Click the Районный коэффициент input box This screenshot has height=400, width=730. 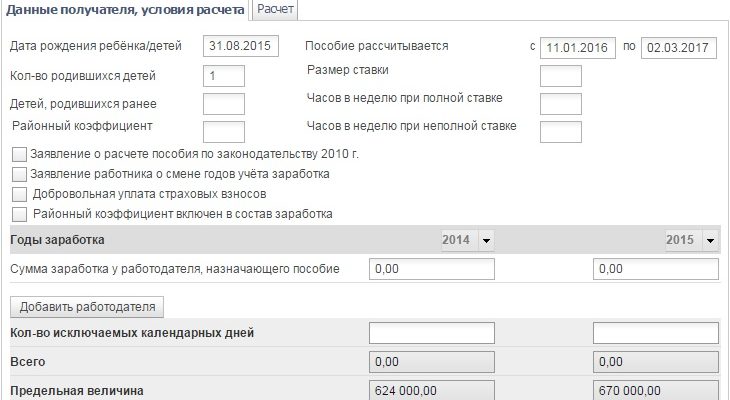[x=223, y=131]
